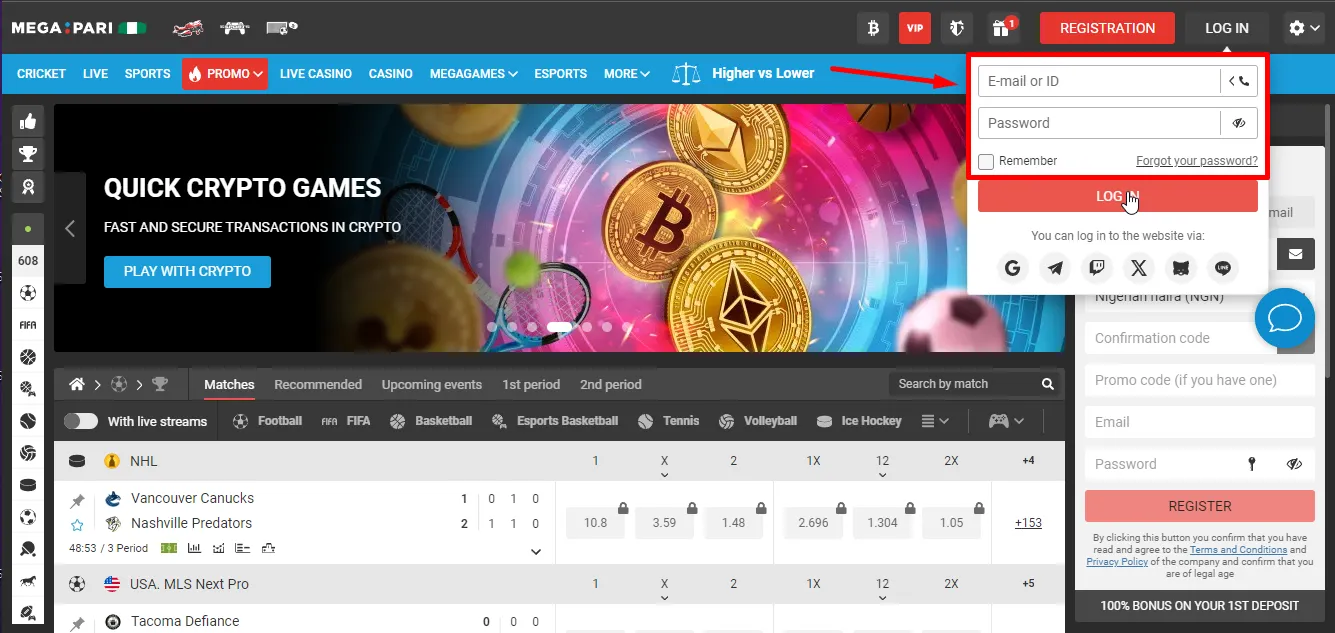Screen dimensions: 1335x633
Task: Open LIVE CASINO menu item
Action: [315, 74]
